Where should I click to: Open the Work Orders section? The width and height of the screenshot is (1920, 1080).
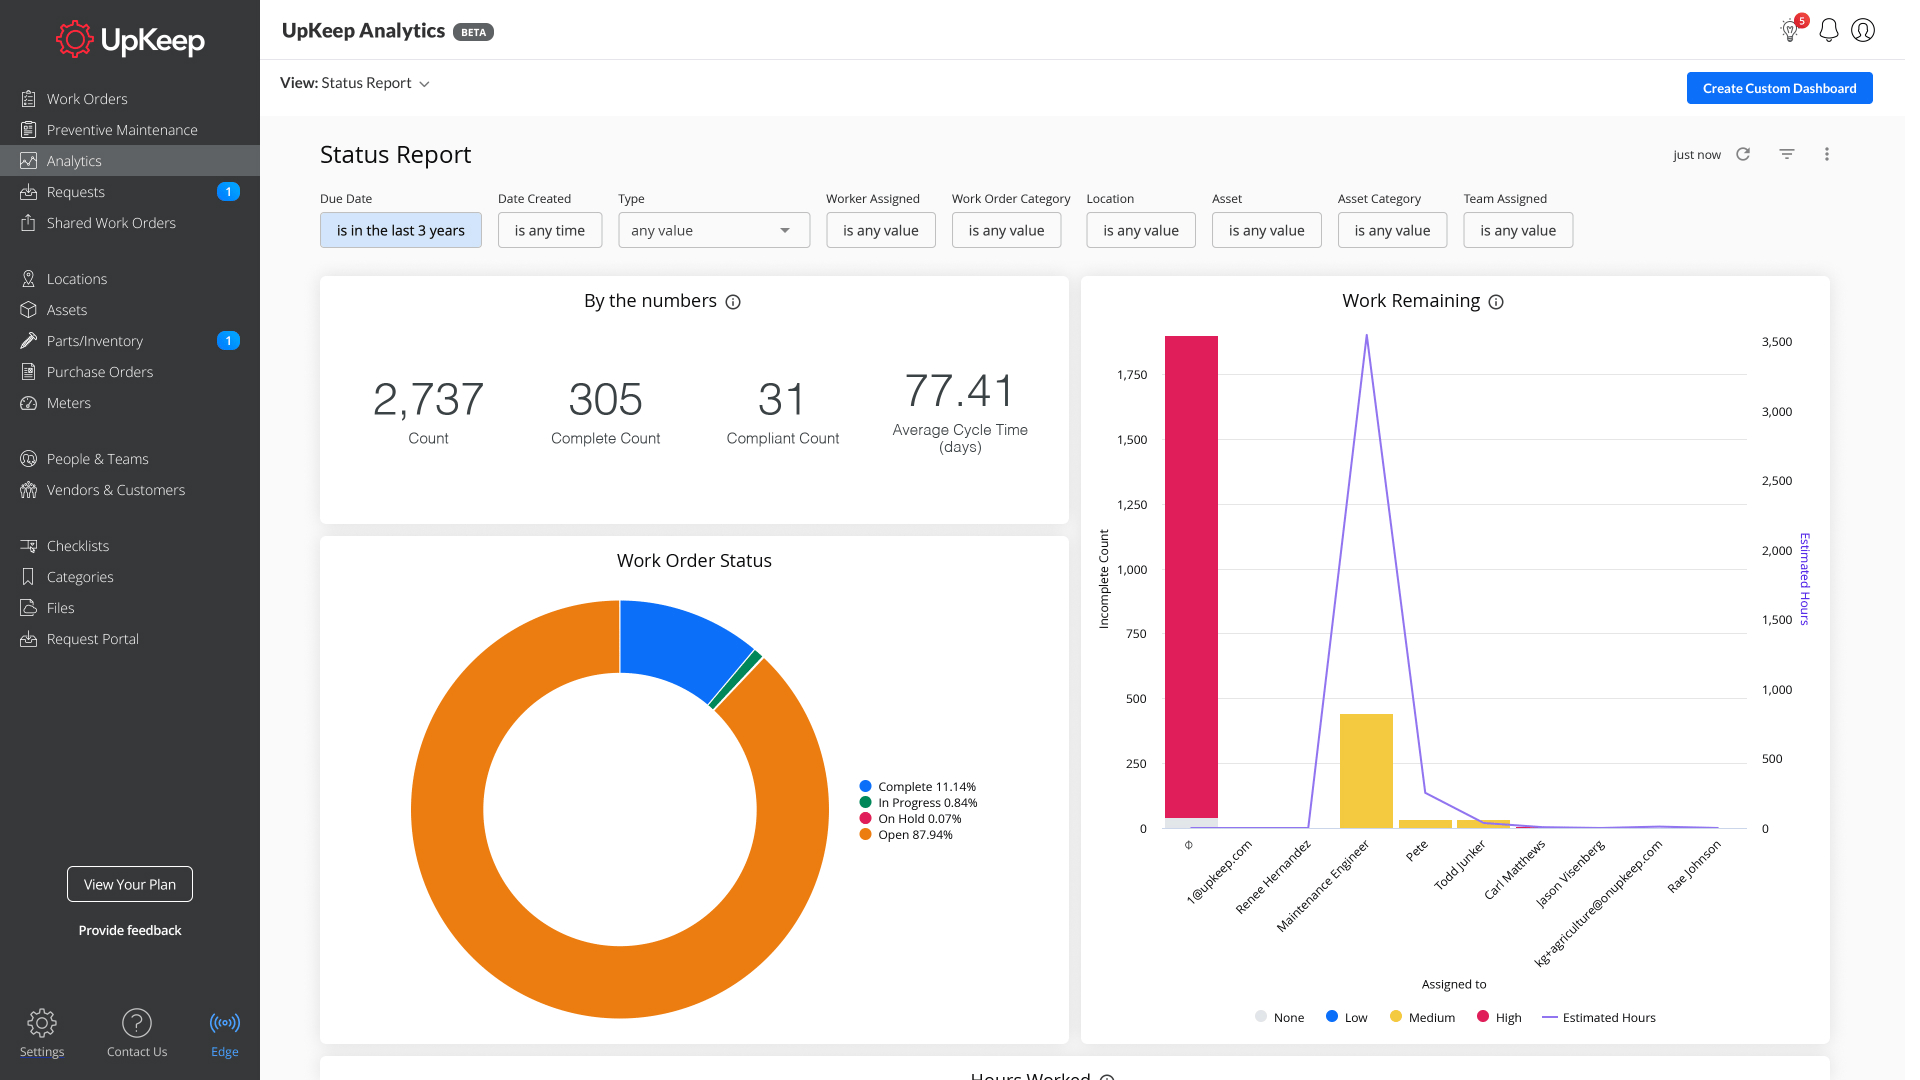click(x=87, y=98)
